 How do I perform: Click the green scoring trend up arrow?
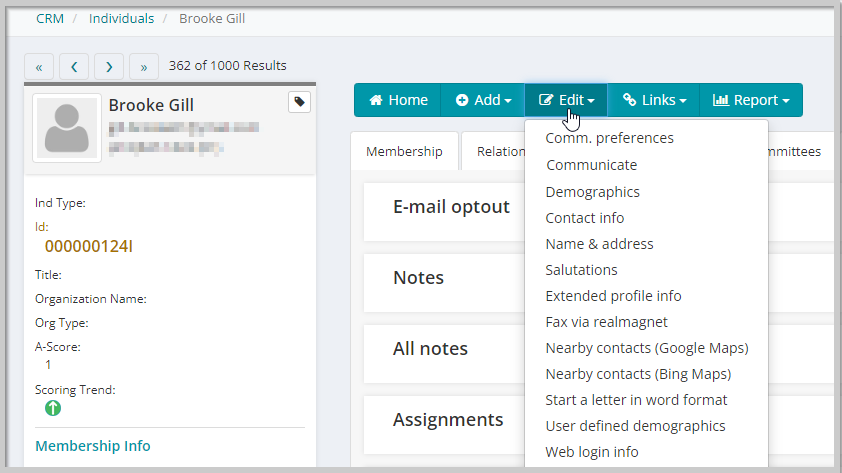53,408
